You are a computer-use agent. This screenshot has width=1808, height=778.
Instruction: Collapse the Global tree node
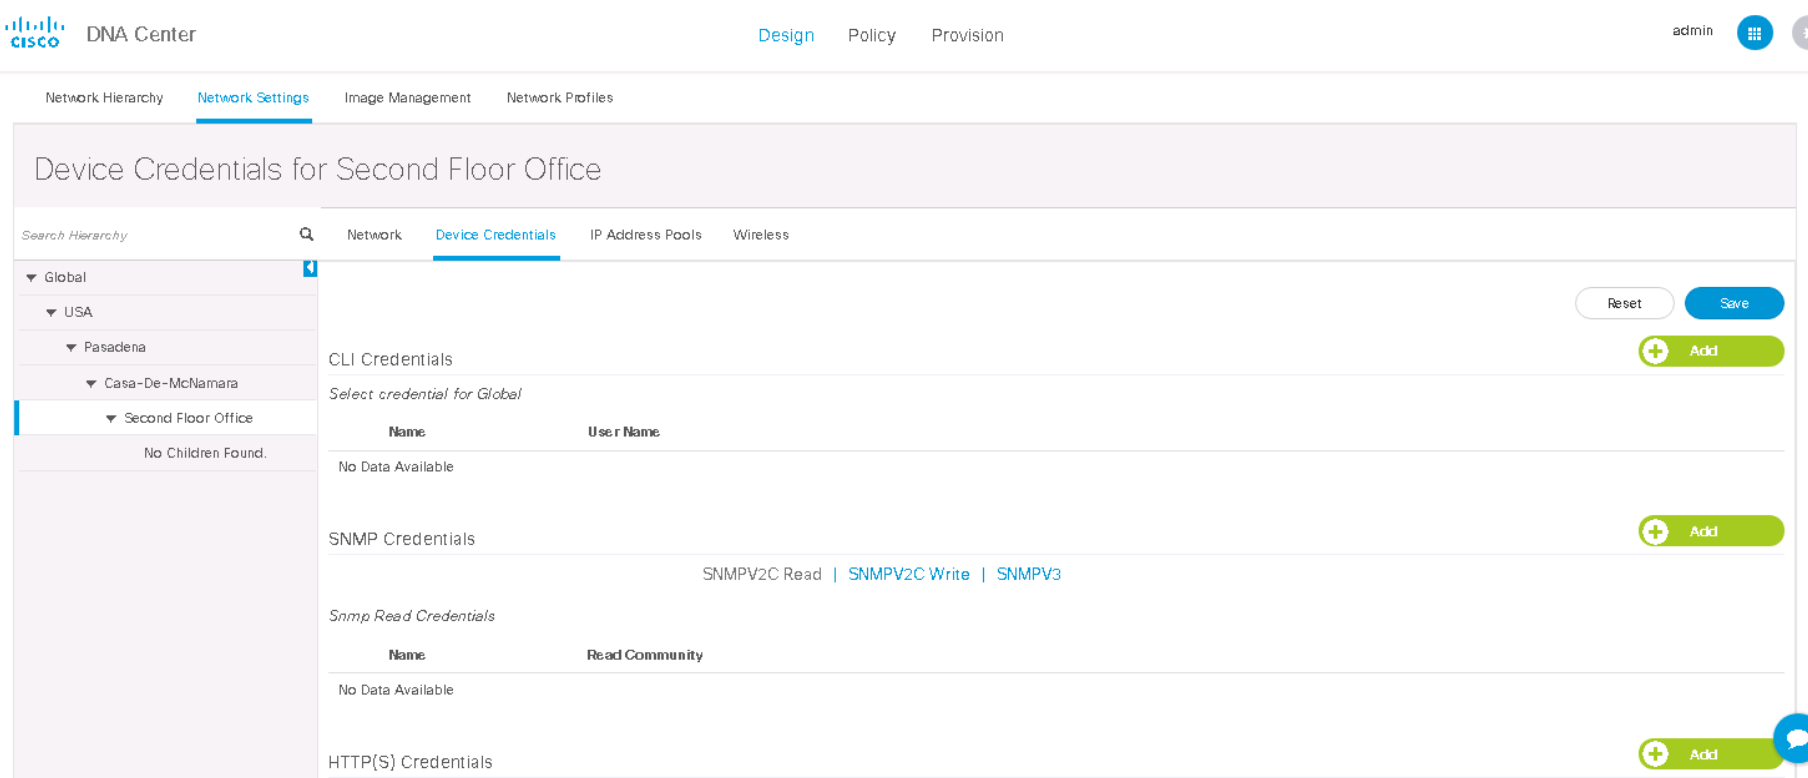click(31, 278)
